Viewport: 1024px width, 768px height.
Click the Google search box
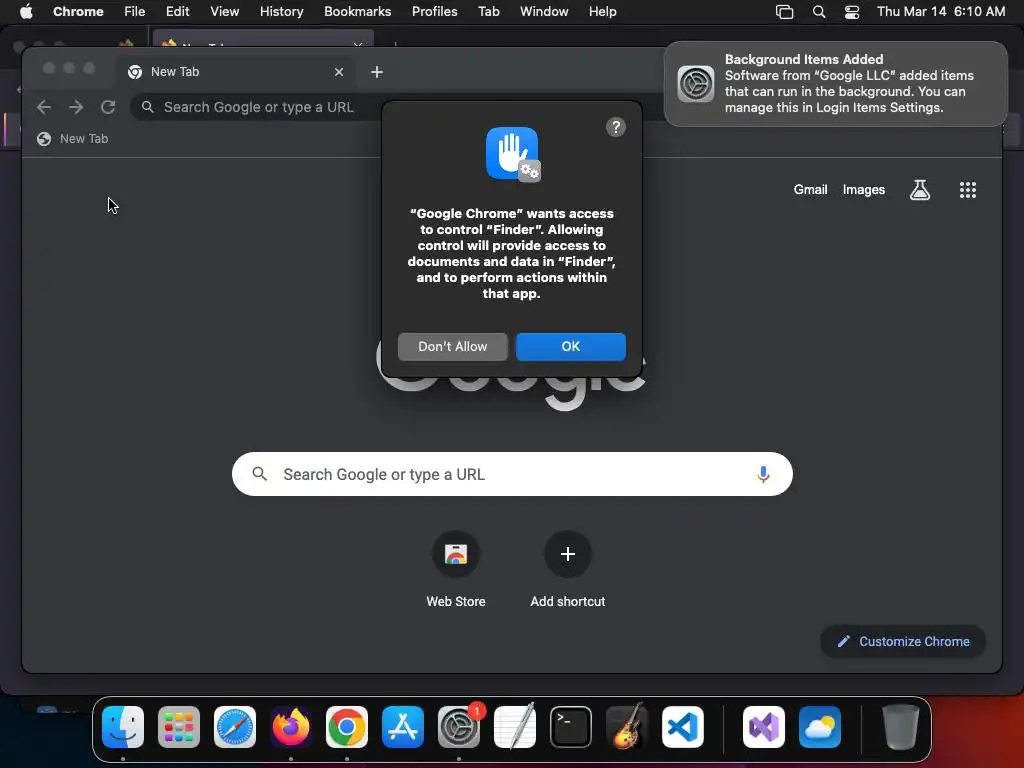pos(512,474)
